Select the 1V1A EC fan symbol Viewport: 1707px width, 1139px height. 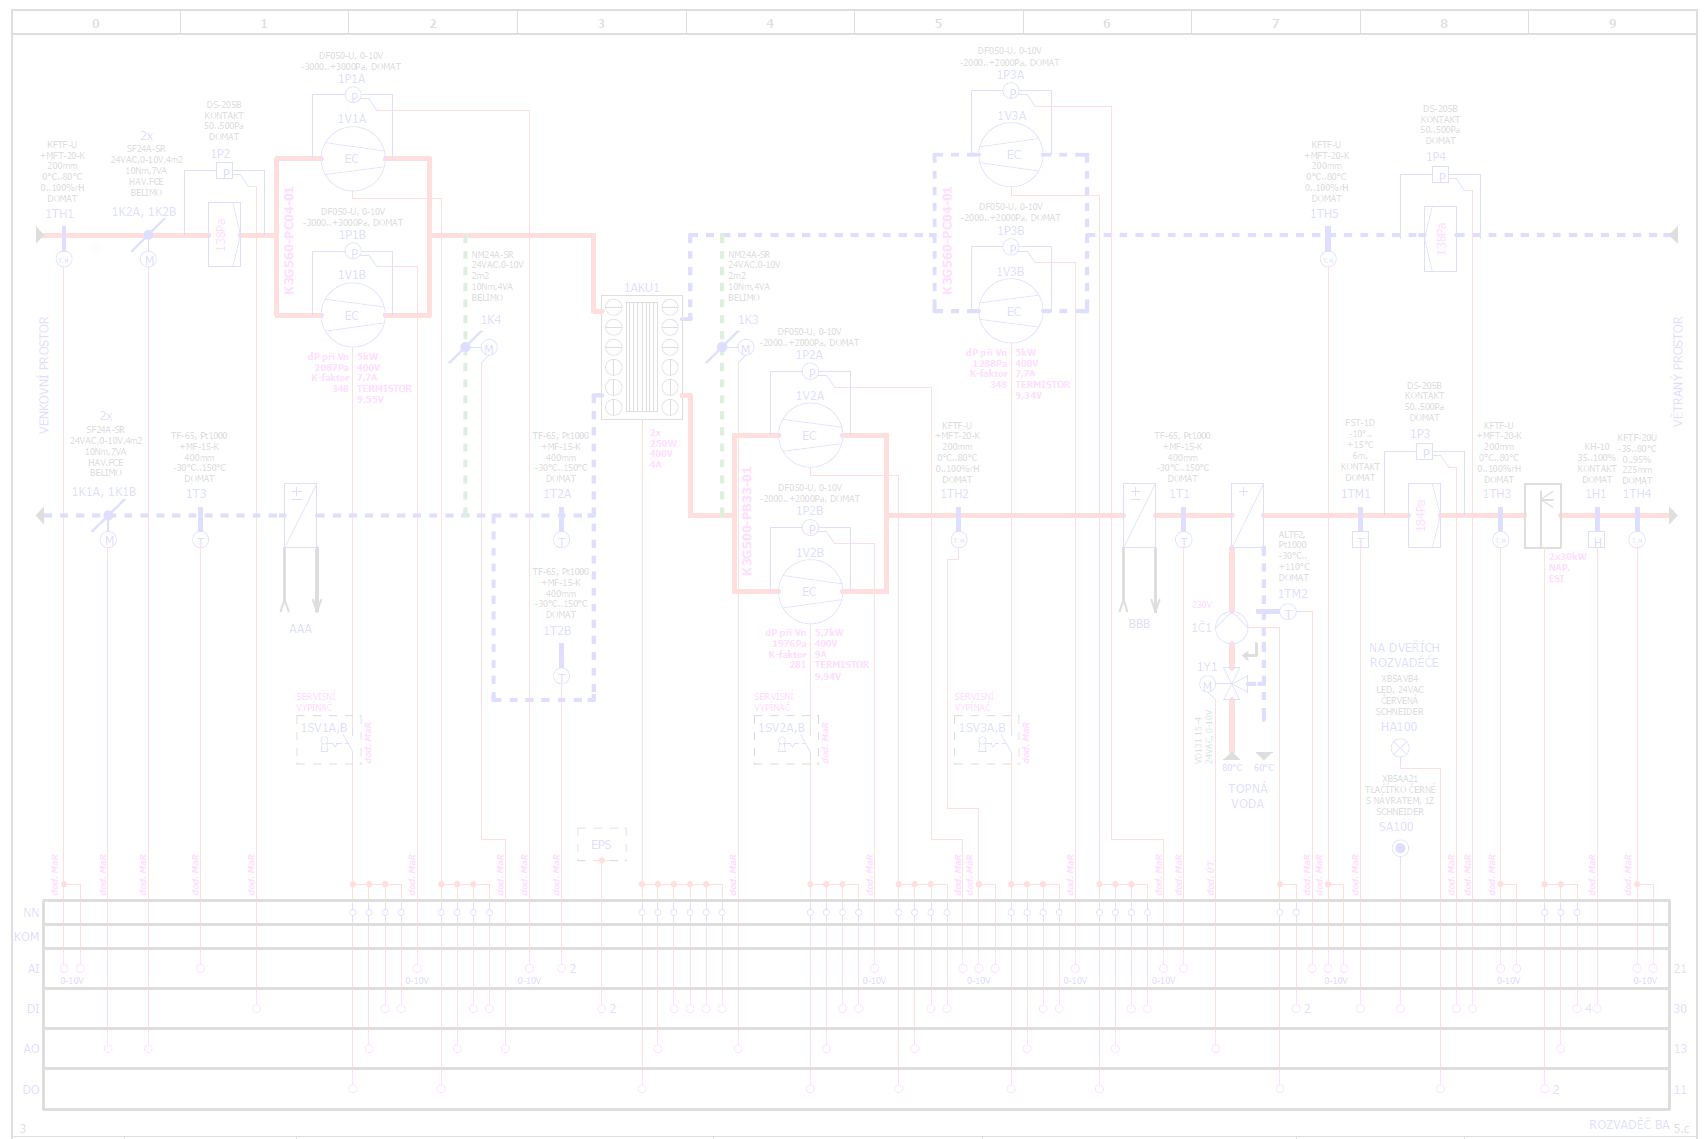(x=352, y=158)
